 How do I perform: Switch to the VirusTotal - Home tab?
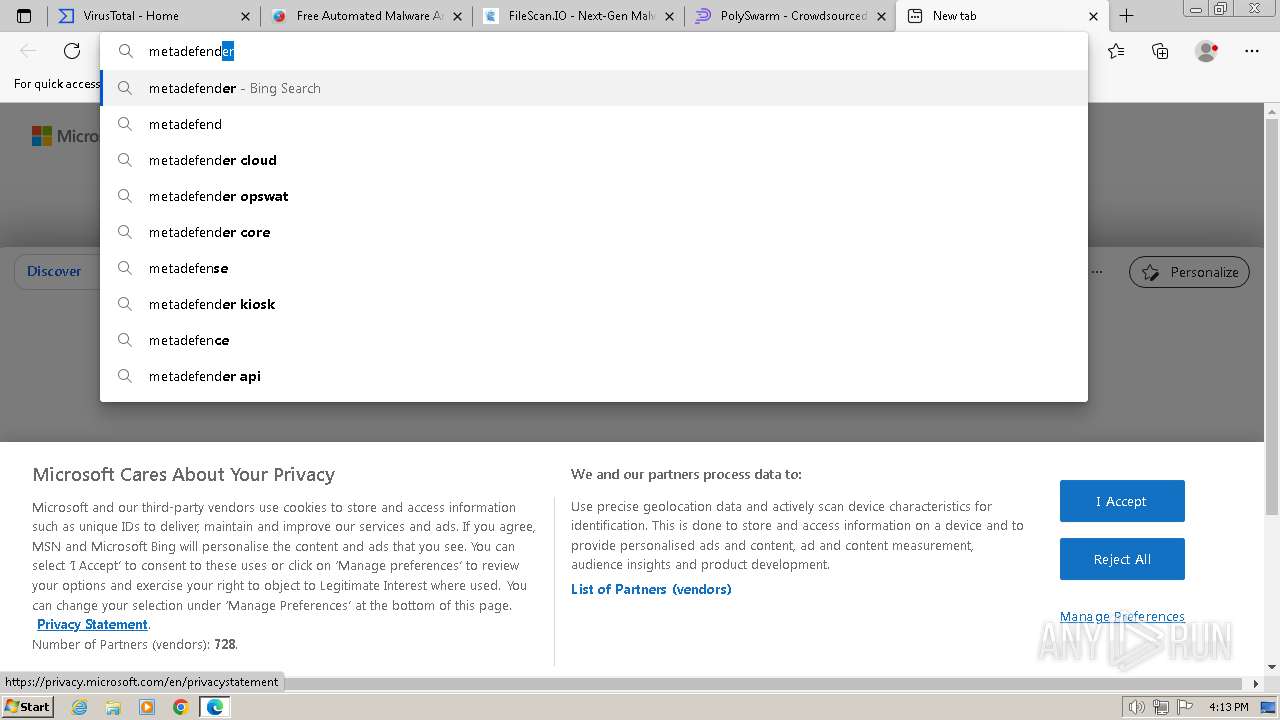click(154, 16)
